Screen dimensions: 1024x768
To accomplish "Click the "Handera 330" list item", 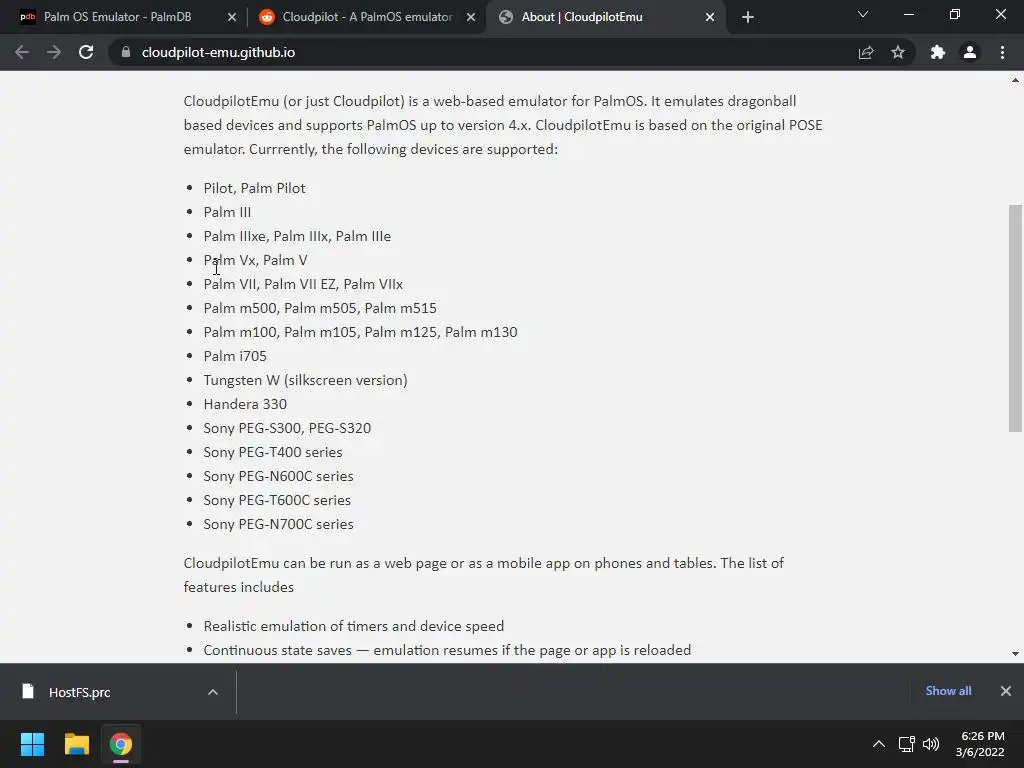I will coord(245,404).
